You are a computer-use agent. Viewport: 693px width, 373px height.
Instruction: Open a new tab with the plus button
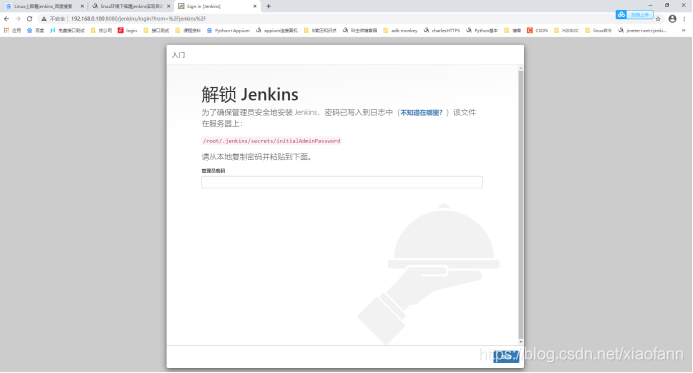coord(268,6)
